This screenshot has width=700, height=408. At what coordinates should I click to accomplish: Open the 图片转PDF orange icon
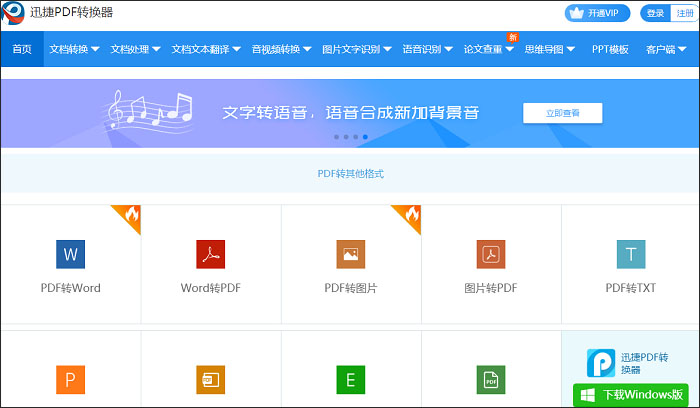(x=491, y=254)
